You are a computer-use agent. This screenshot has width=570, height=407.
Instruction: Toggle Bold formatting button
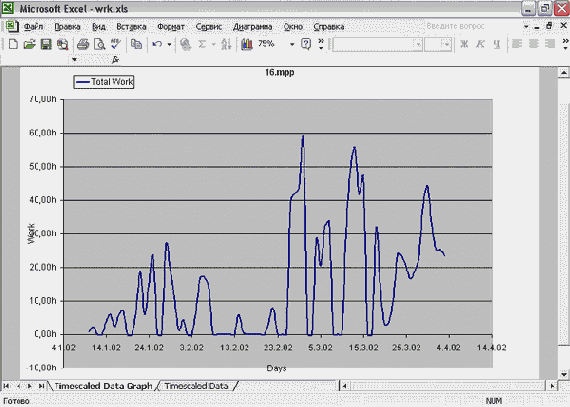point(464,44)
